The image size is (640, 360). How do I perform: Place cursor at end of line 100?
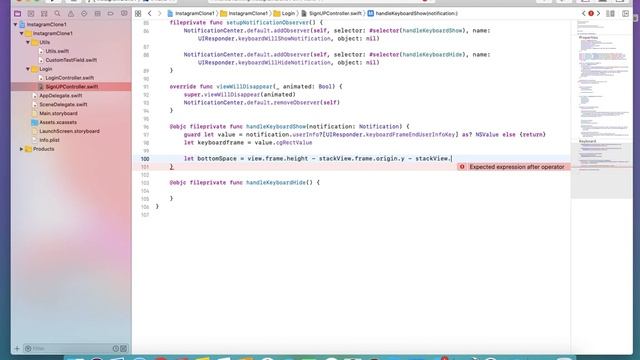[x=451, y=158]
